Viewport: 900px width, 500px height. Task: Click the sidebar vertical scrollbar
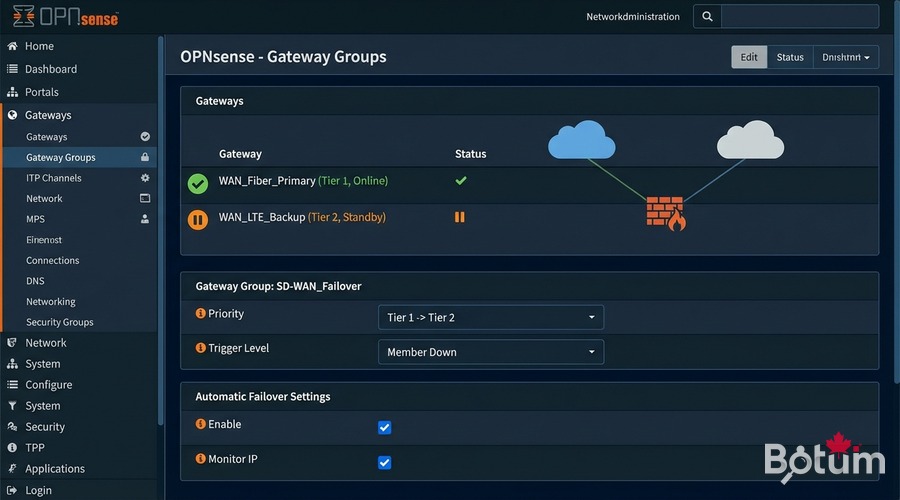click(161, 230)
